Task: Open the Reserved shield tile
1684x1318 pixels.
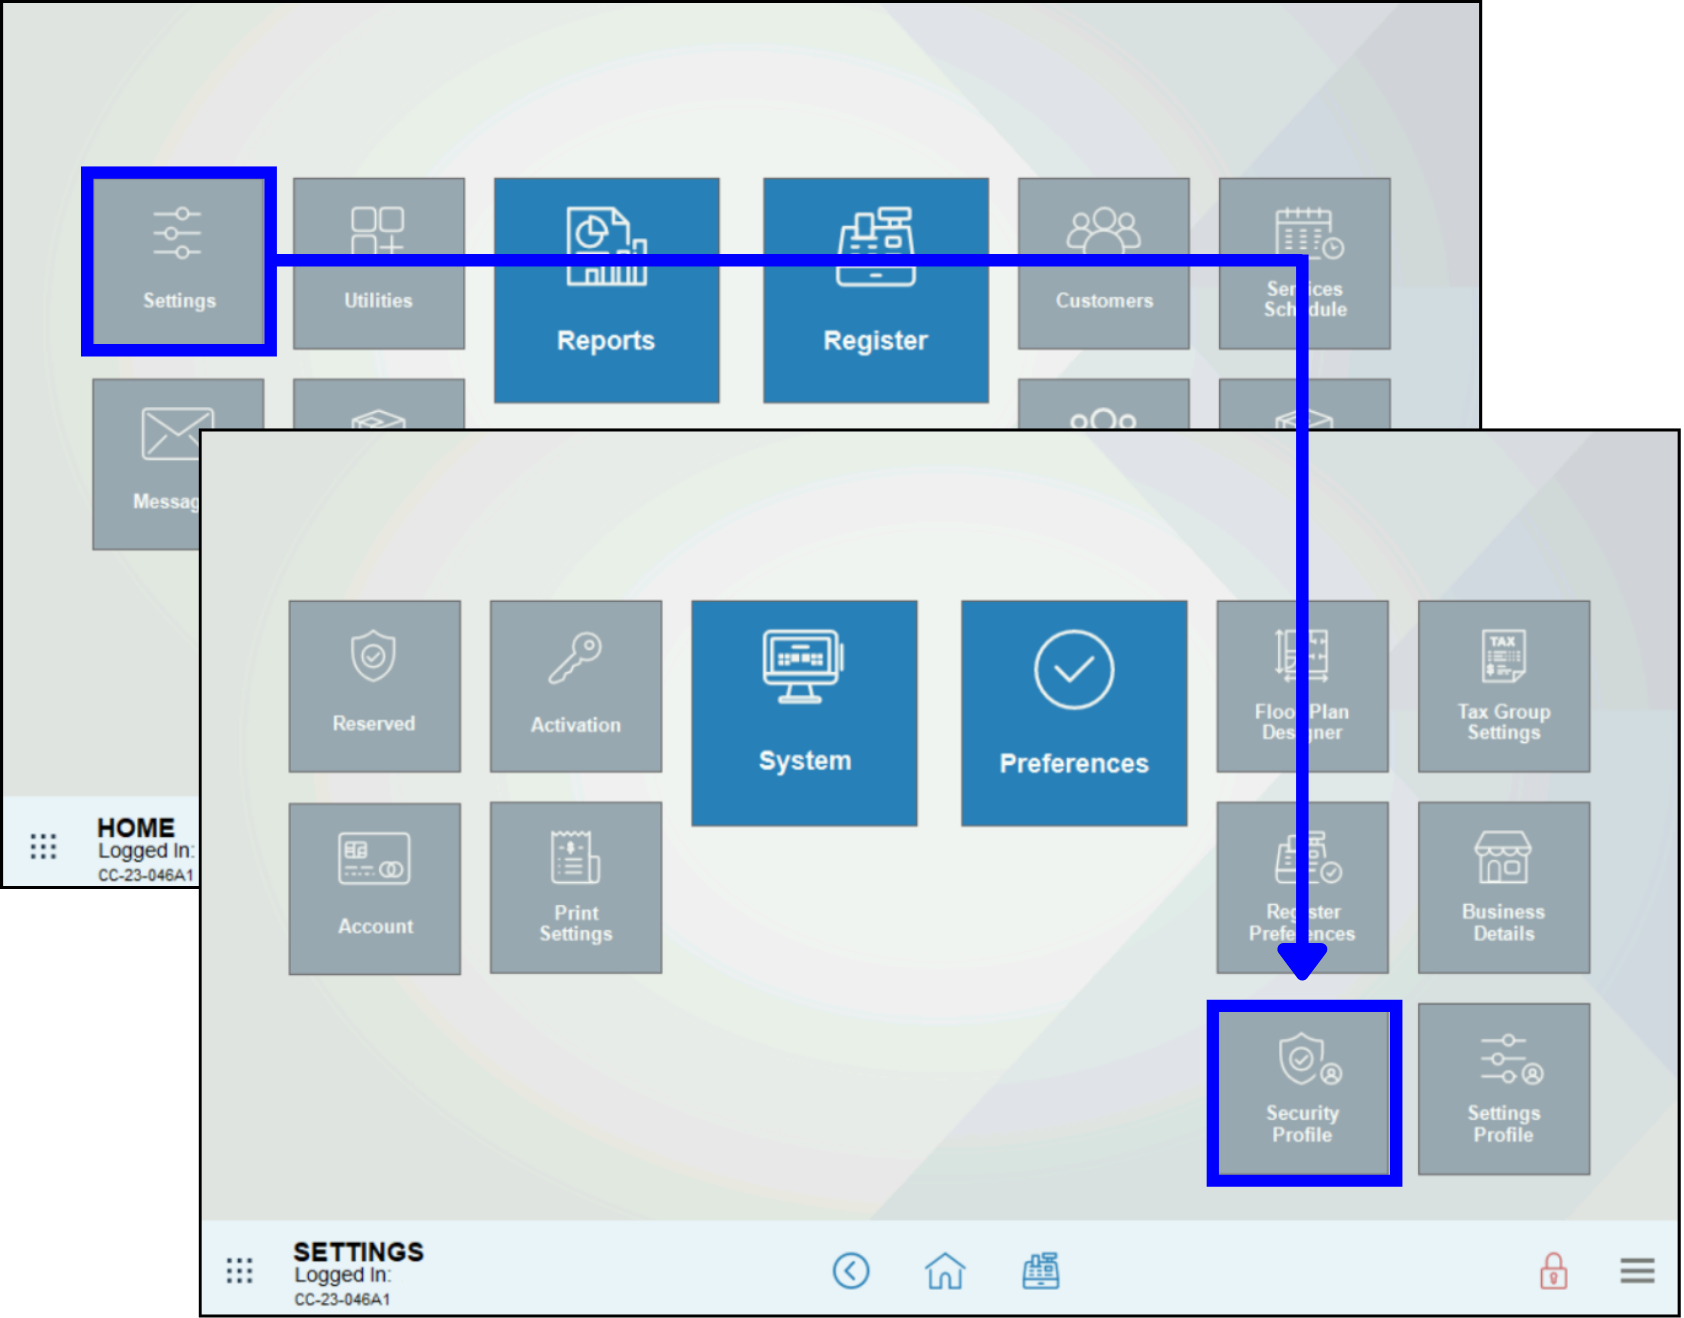Action: tap(375, 686)
